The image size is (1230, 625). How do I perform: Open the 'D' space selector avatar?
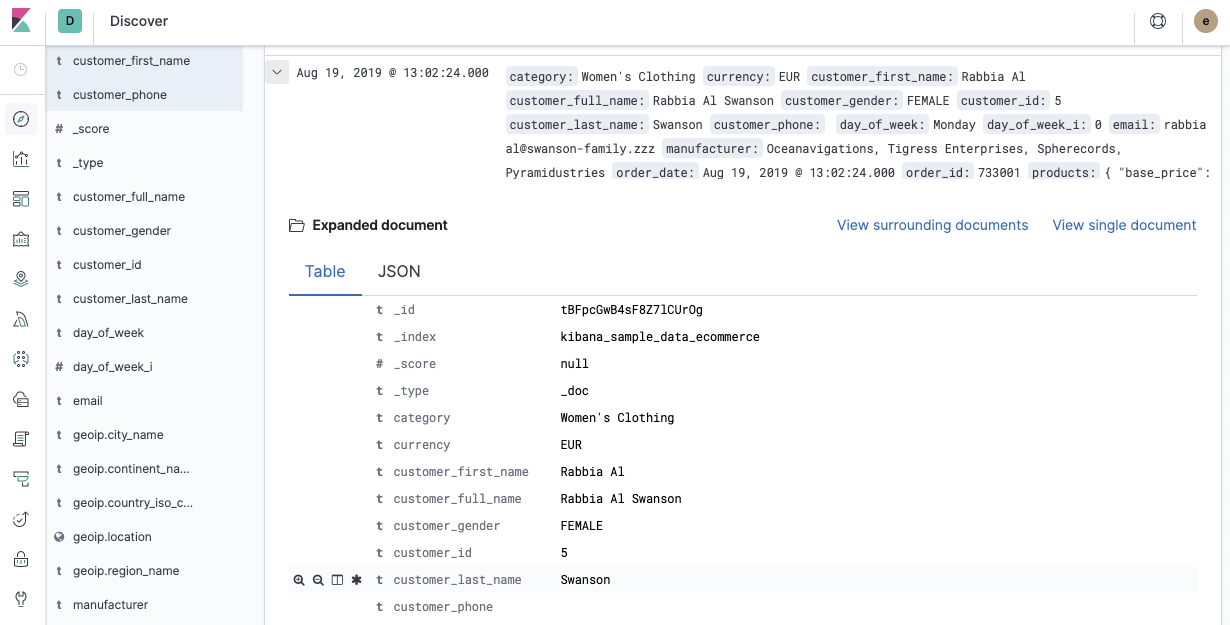click(x=70, y=21)
